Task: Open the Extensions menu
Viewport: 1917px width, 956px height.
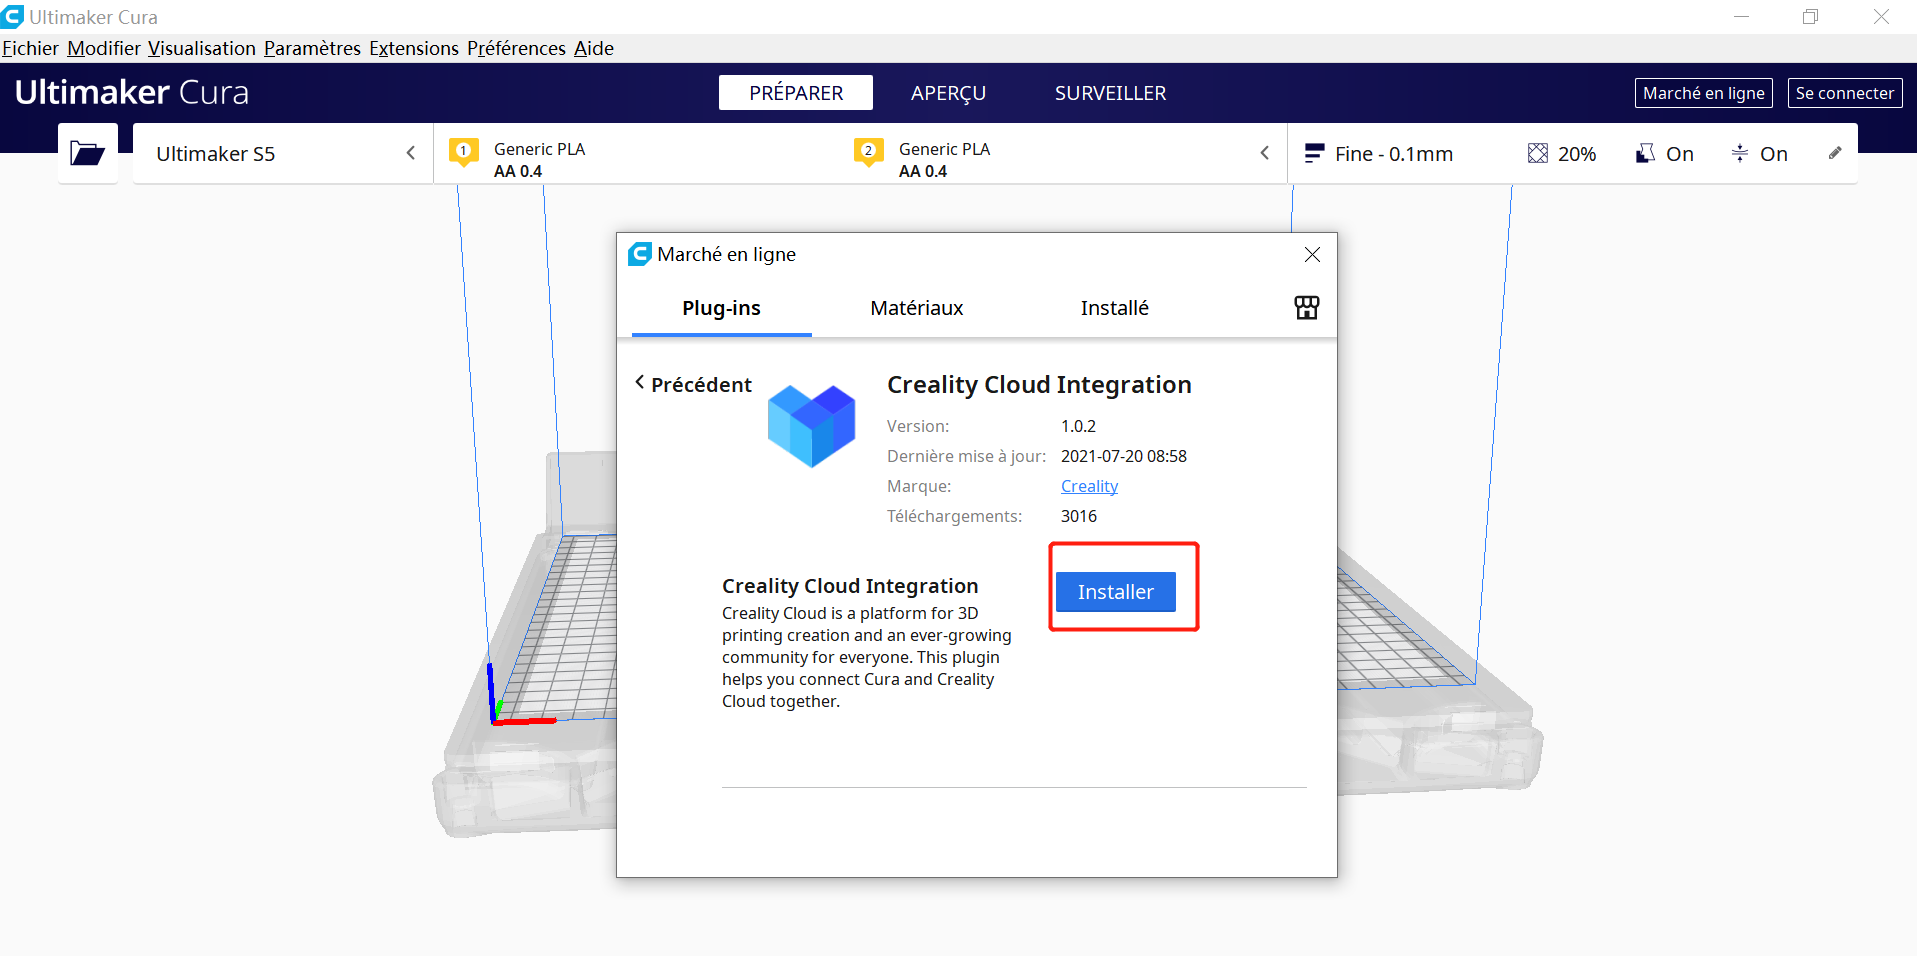Action: pyautogui.click(x=413, y=48)
